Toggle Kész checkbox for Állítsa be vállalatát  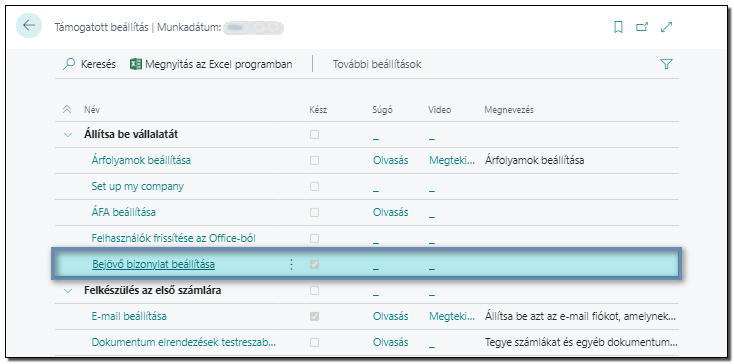click(315, 134)
